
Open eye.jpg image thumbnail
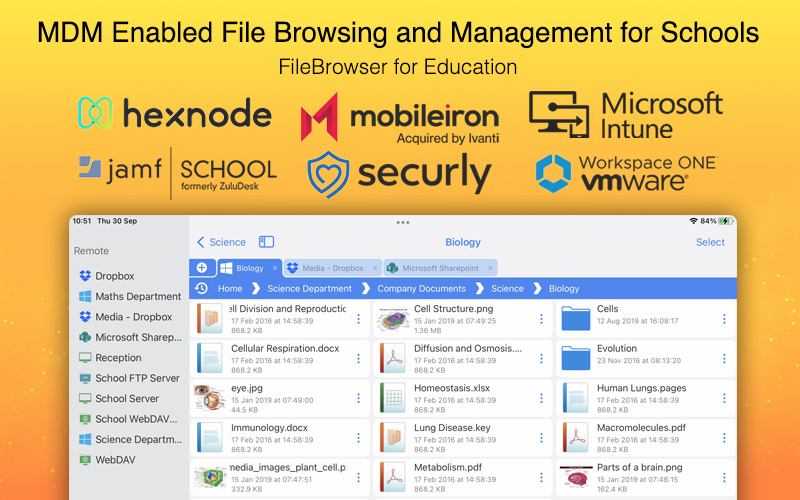(210, 398)
